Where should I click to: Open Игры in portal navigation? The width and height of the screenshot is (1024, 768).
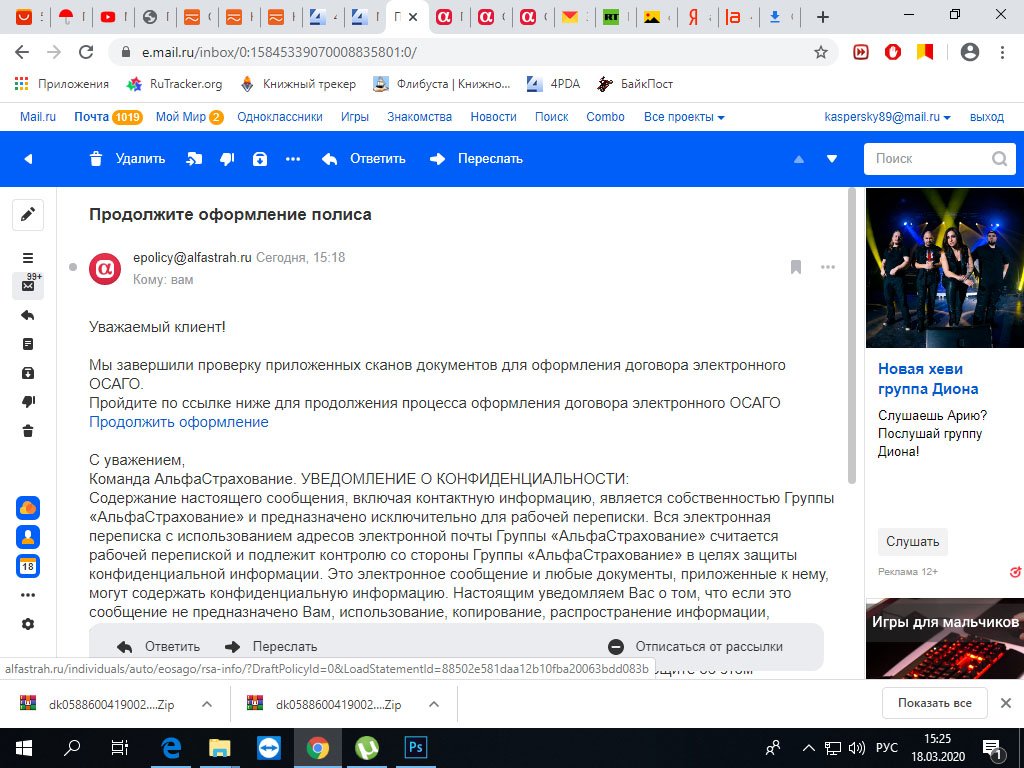tap(355, 117)
